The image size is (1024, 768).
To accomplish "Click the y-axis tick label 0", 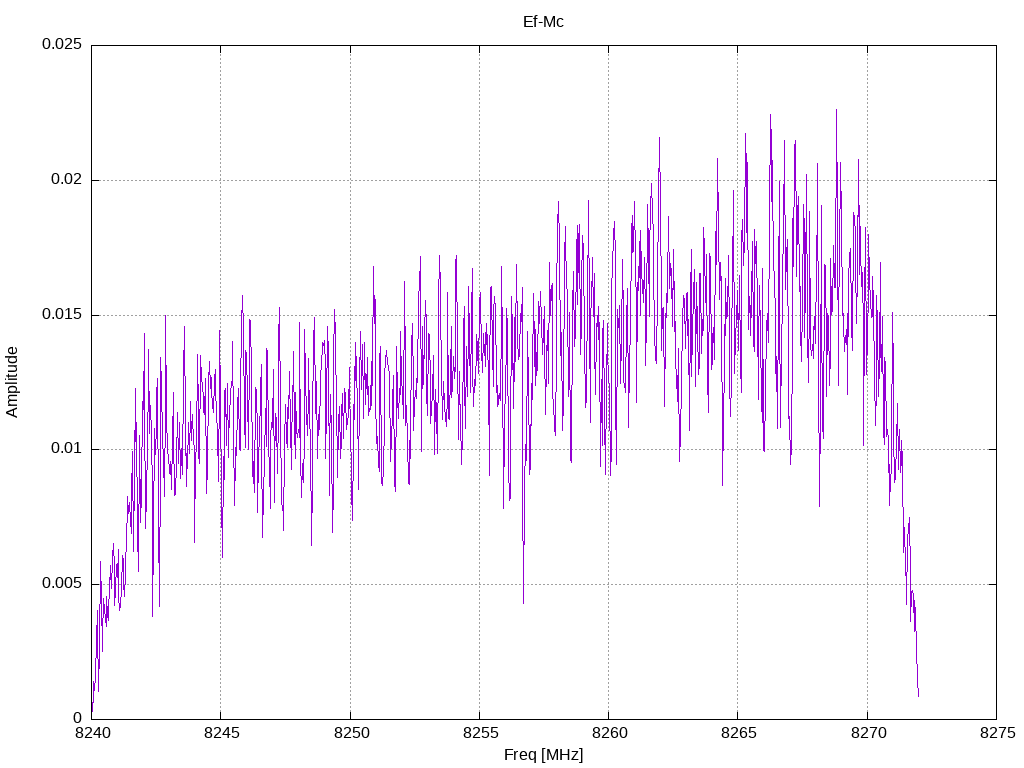I will pos(78,718).
